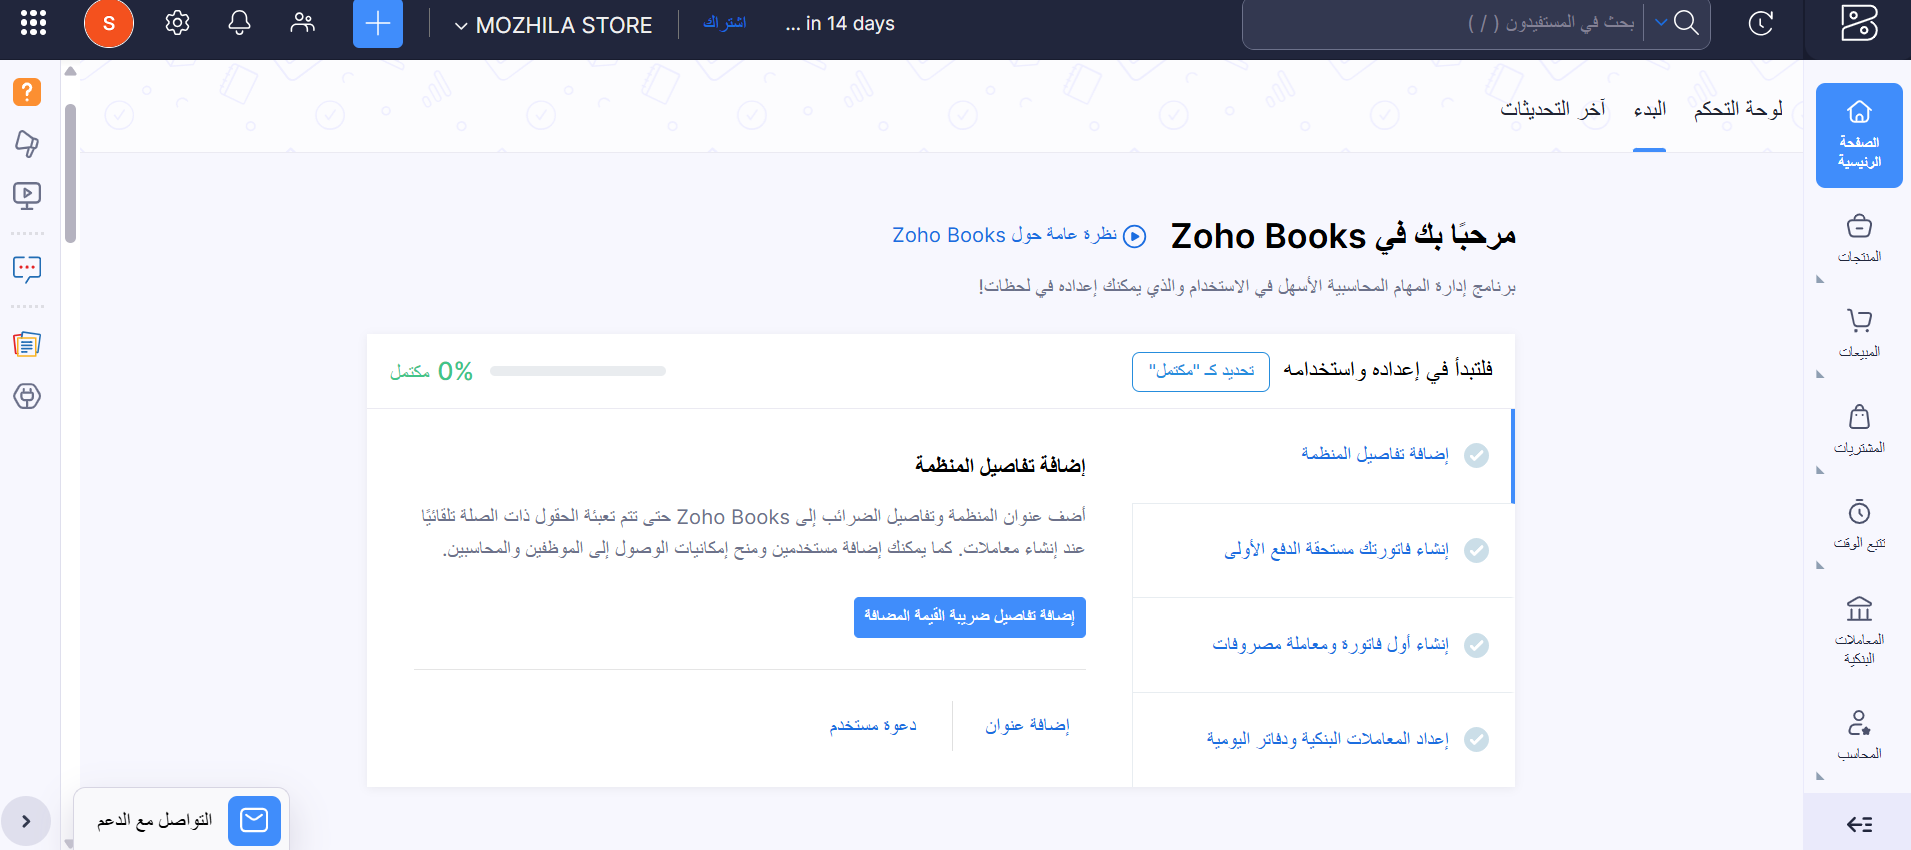Go to الصفحة الرئيسية home in sidebar
The height and width of the screenshot is (850, 1911).
pos(1859,135)
